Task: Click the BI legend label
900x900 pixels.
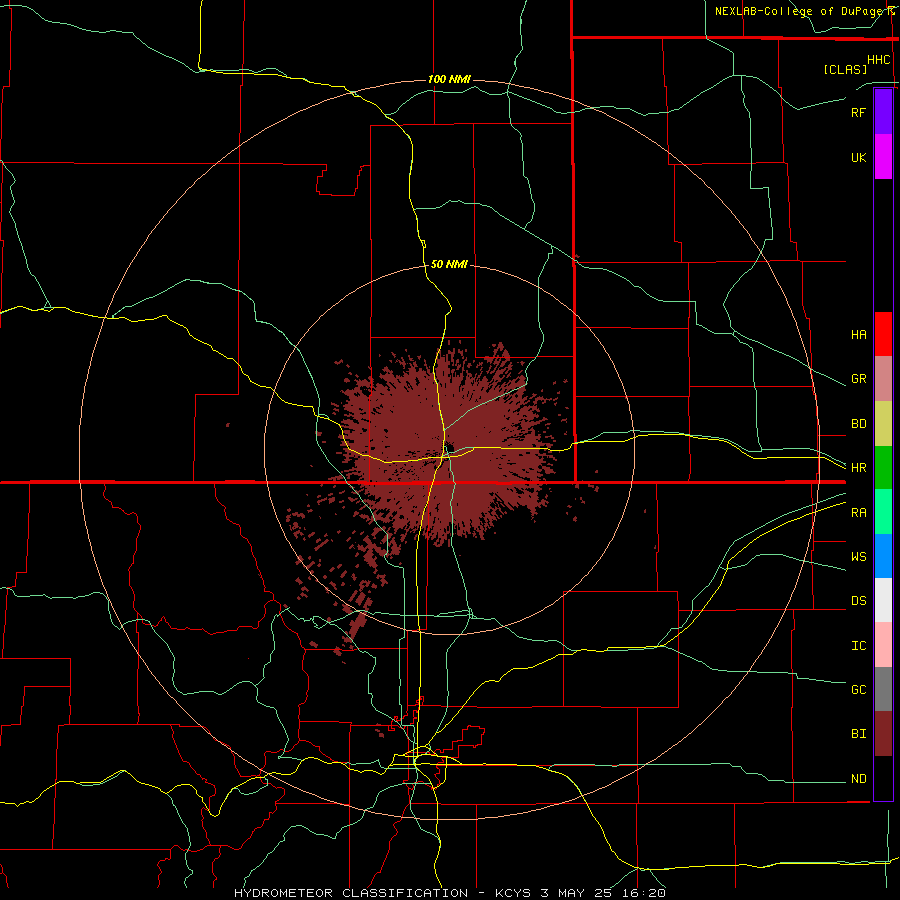Action: click(x=858, y=734)
